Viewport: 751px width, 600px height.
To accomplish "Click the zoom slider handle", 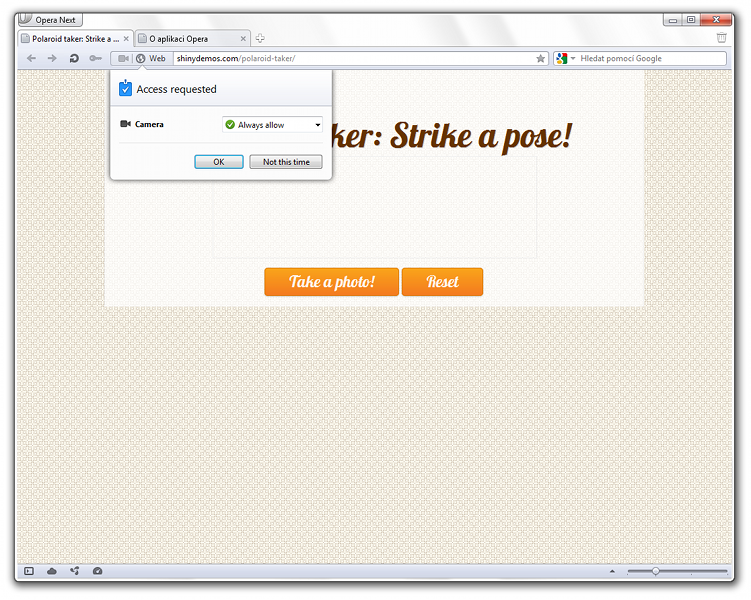I will coord(656,571).
